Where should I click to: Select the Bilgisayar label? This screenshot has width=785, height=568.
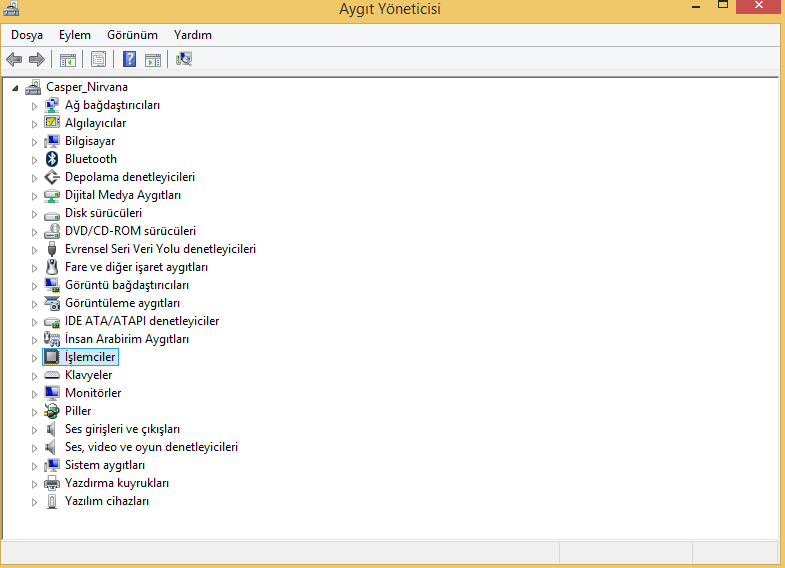tap(90, 141)
